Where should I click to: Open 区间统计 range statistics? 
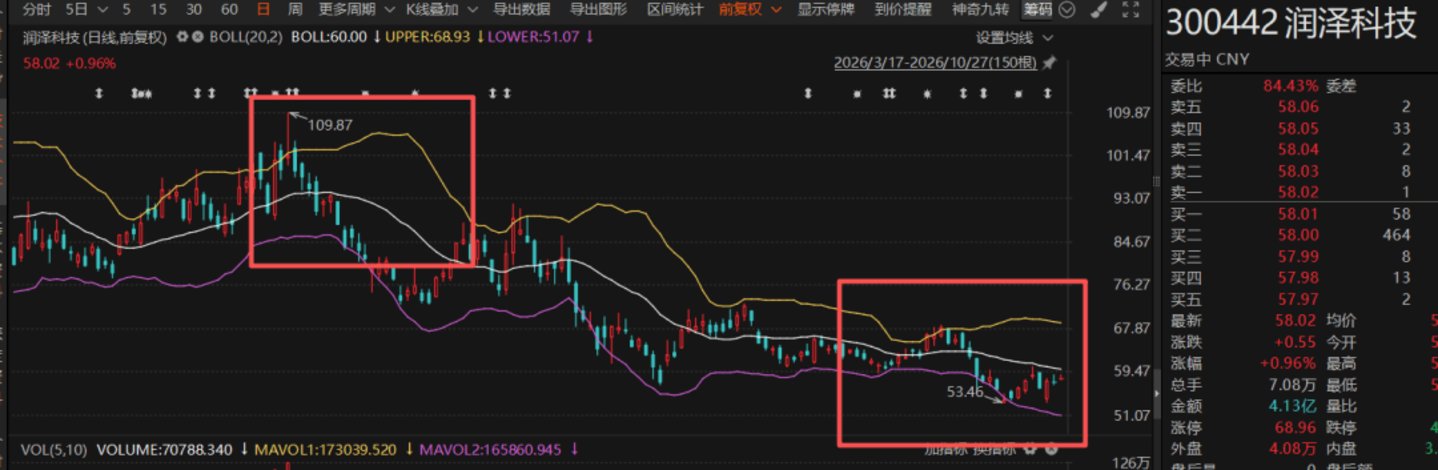click(674, 10)
